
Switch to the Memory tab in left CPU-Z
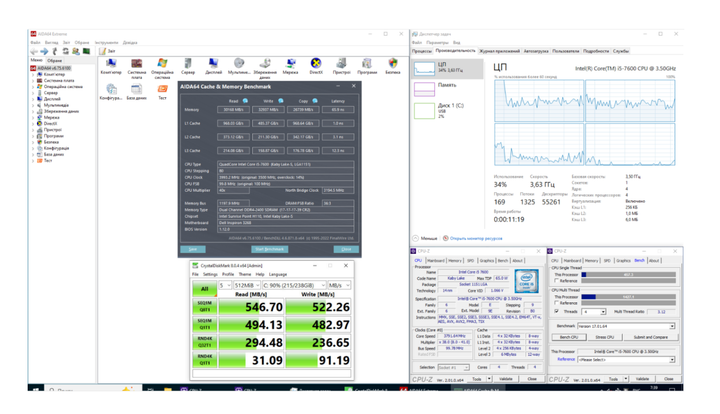455,261
